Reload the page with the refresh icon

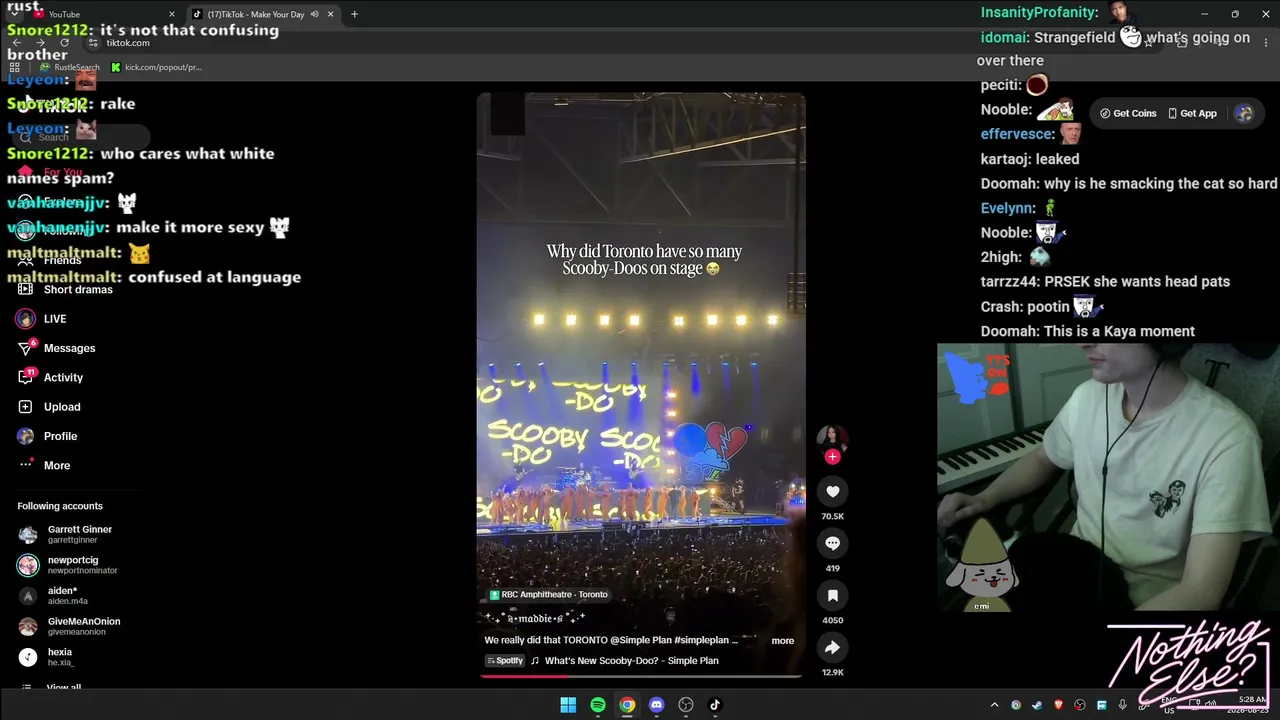click(x=64, y=42)
